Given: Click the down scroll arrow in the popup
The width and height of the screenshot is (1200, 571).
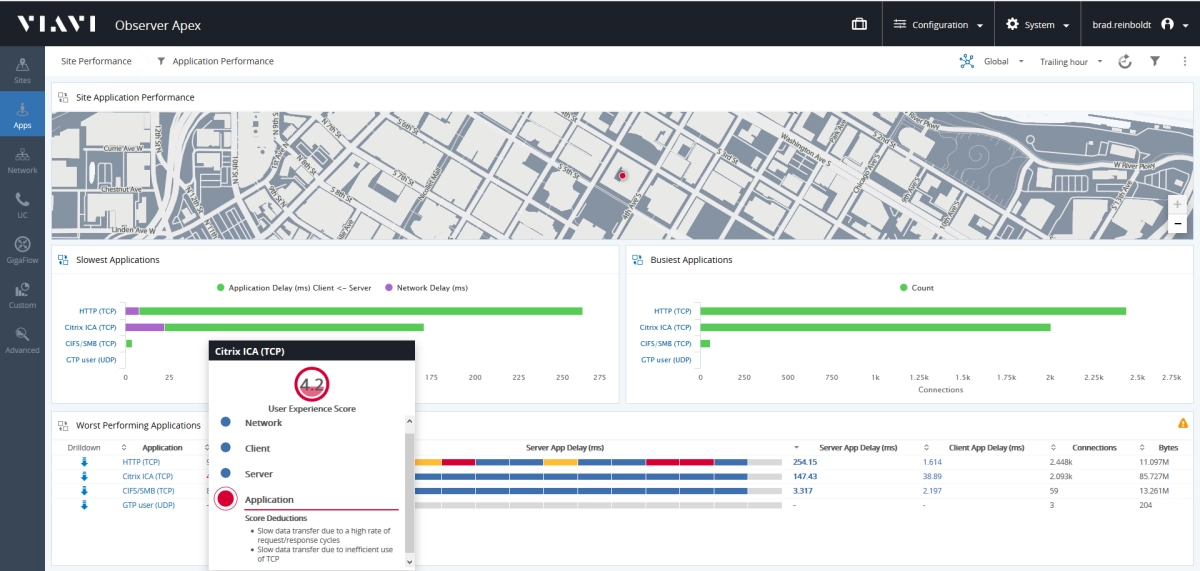Looking at the screenshot, I should [x=408, y=562].
